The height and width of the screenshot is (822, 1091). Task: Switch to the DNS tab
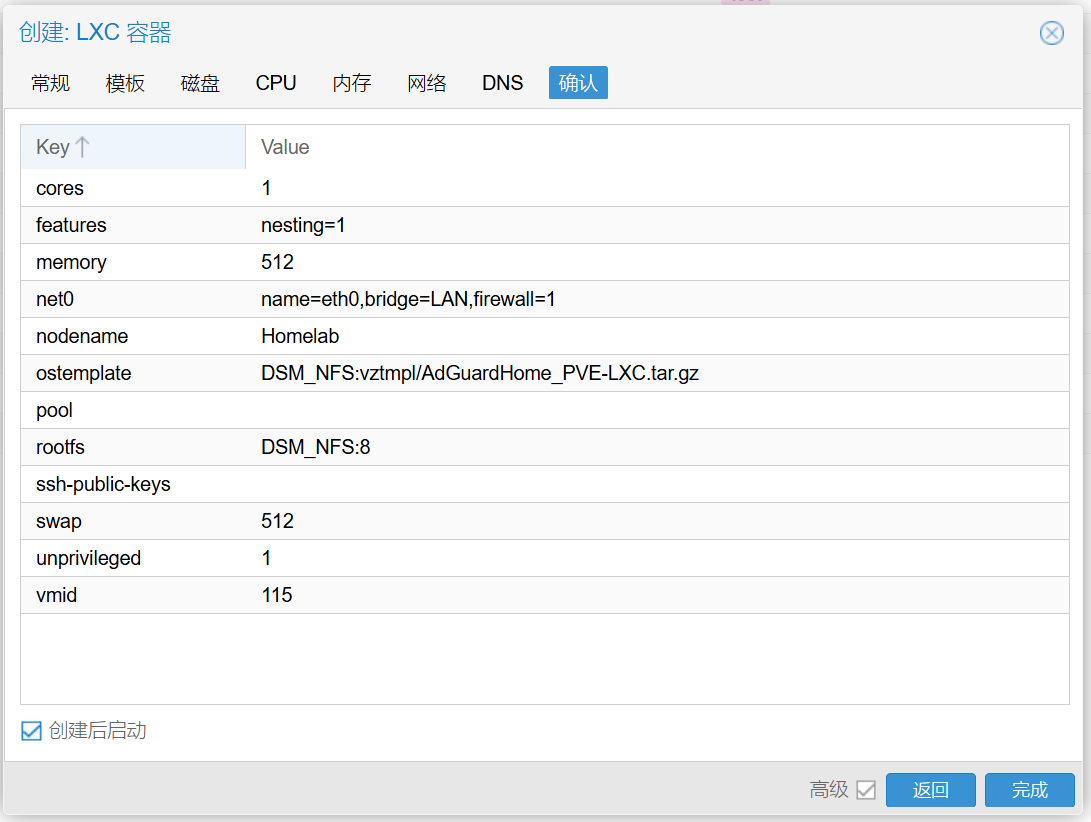tap(502, 84)
